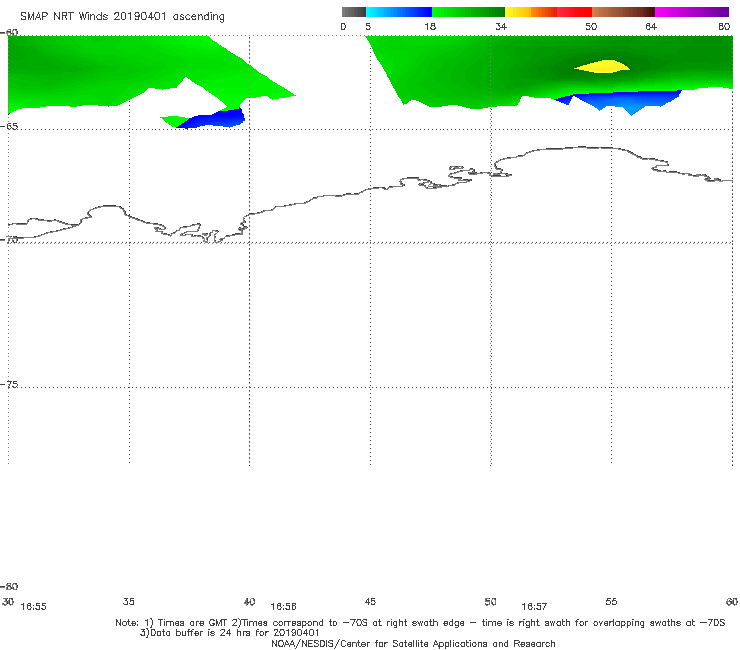Click the red segment of the color bar
The image size is (740, 650).
point(574,12)
